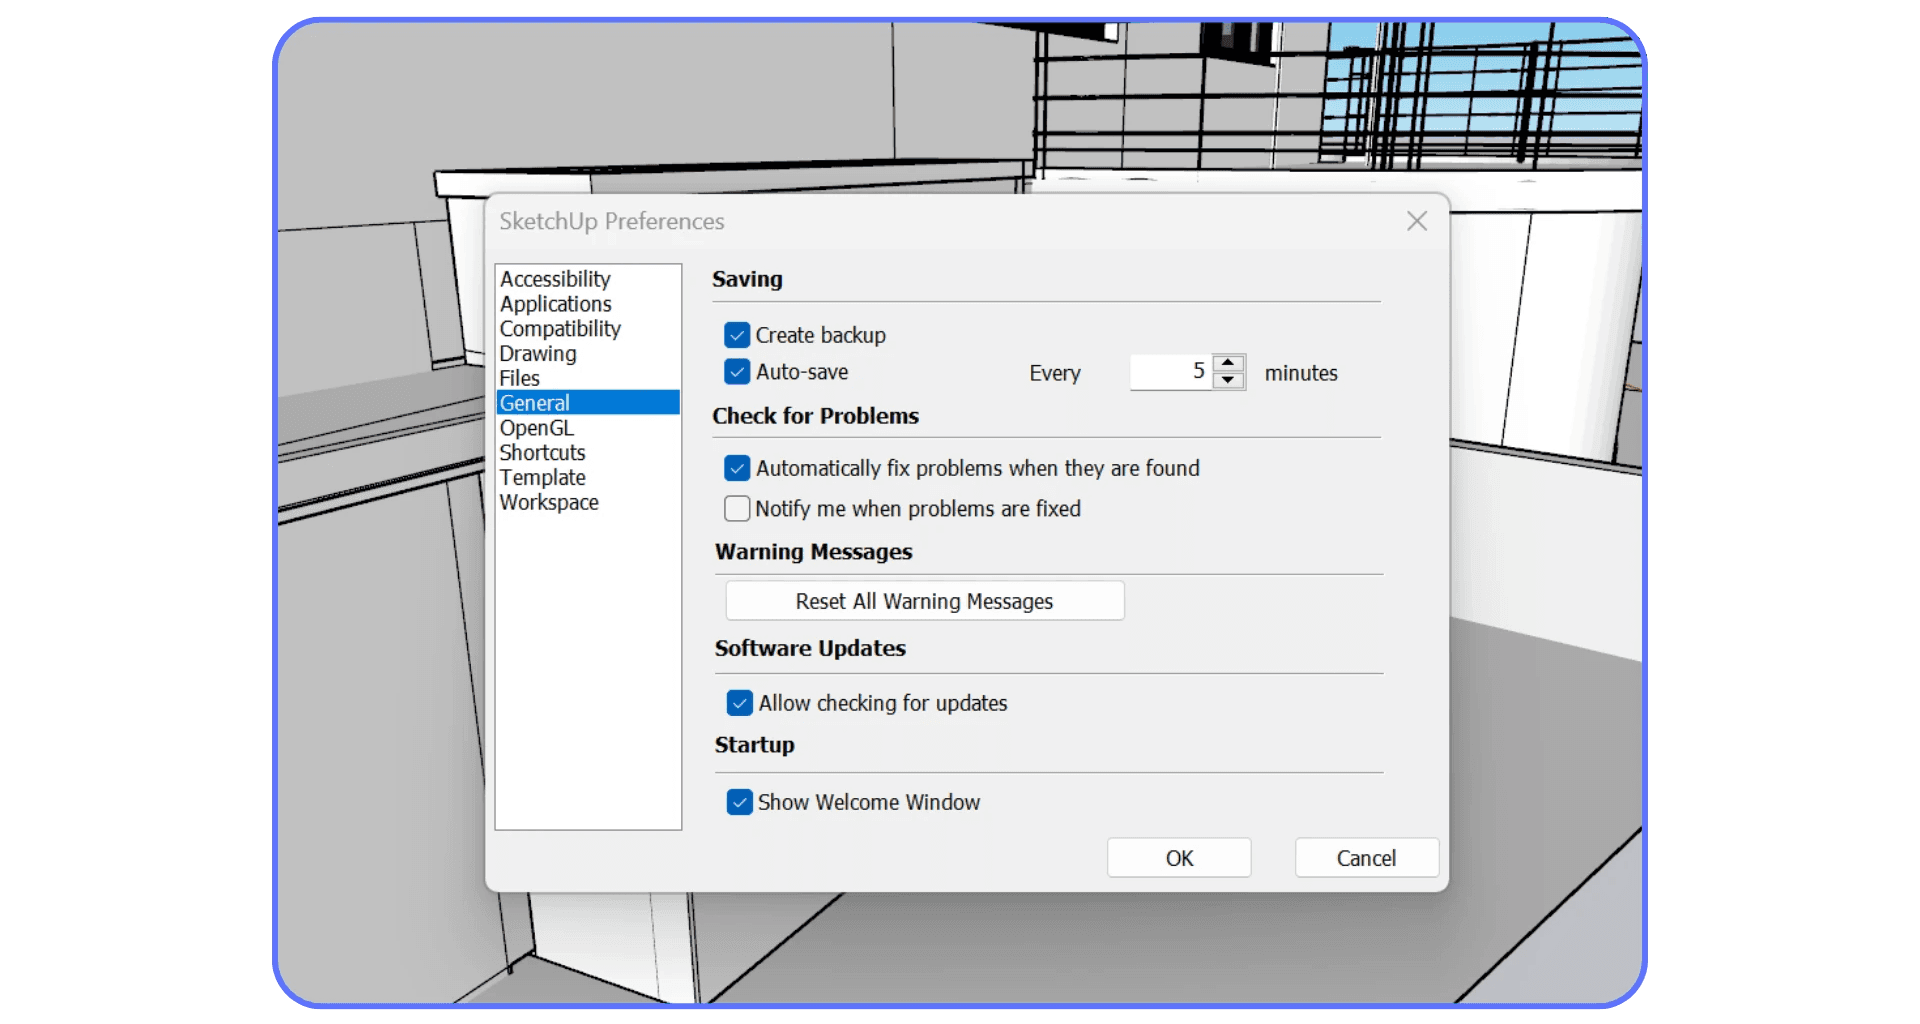The image size is (1920, 1024).
Task: Click the SketchUp Preferences title text
Action: (612, 221)
